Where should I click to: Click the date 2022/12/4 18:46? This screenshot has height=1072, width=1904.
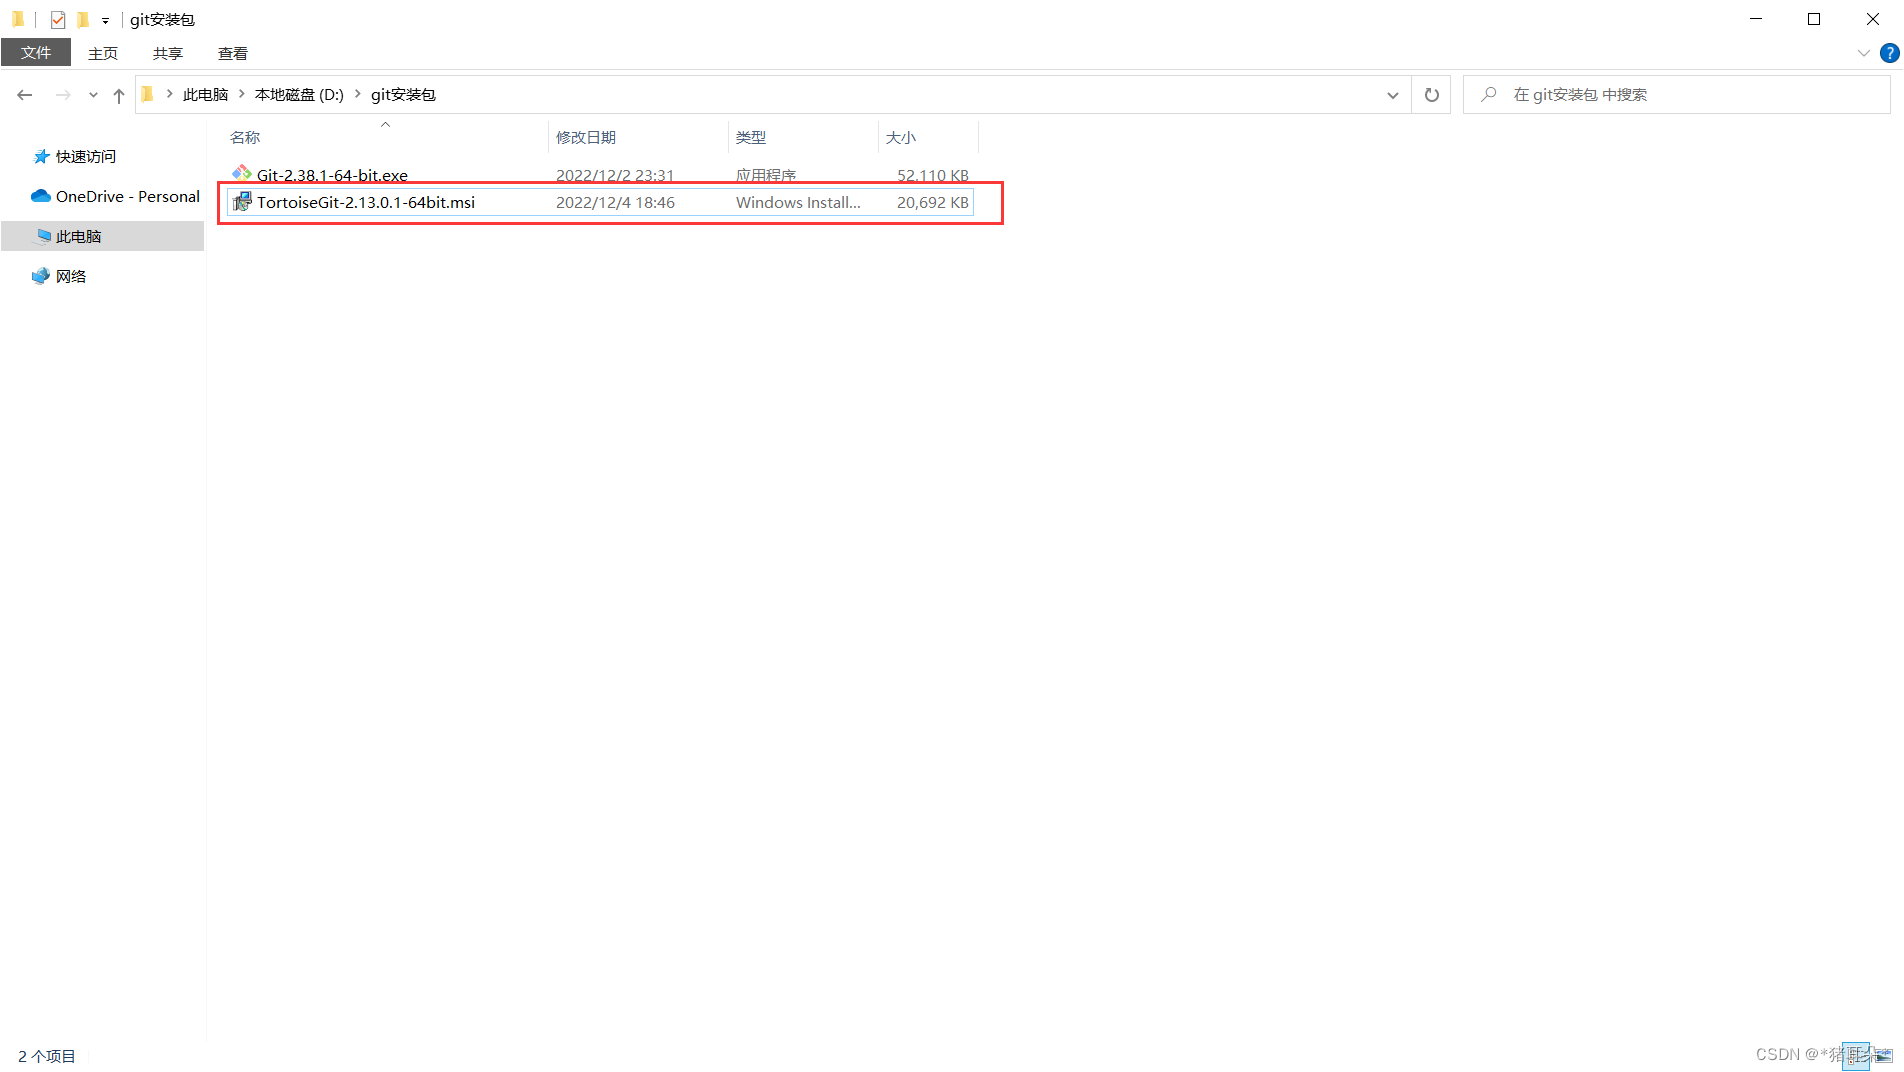click(615, 203)
